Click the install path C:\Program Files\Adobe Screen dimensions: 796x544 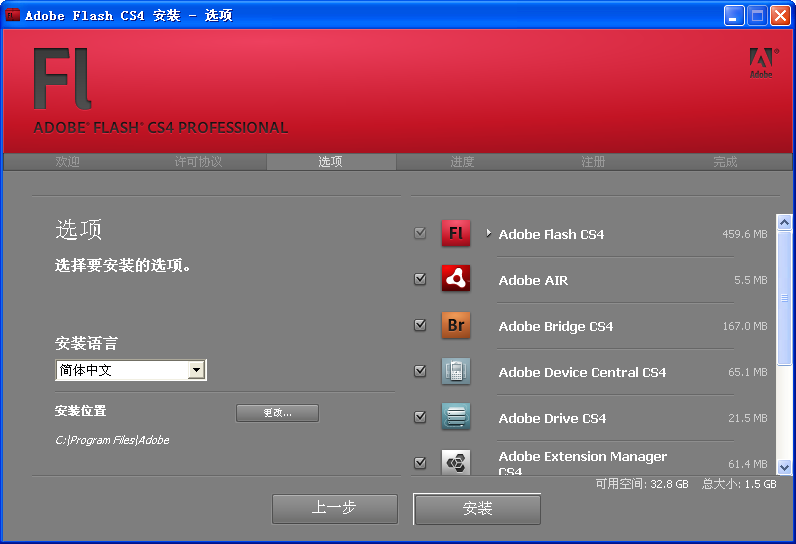pos(112,440)
